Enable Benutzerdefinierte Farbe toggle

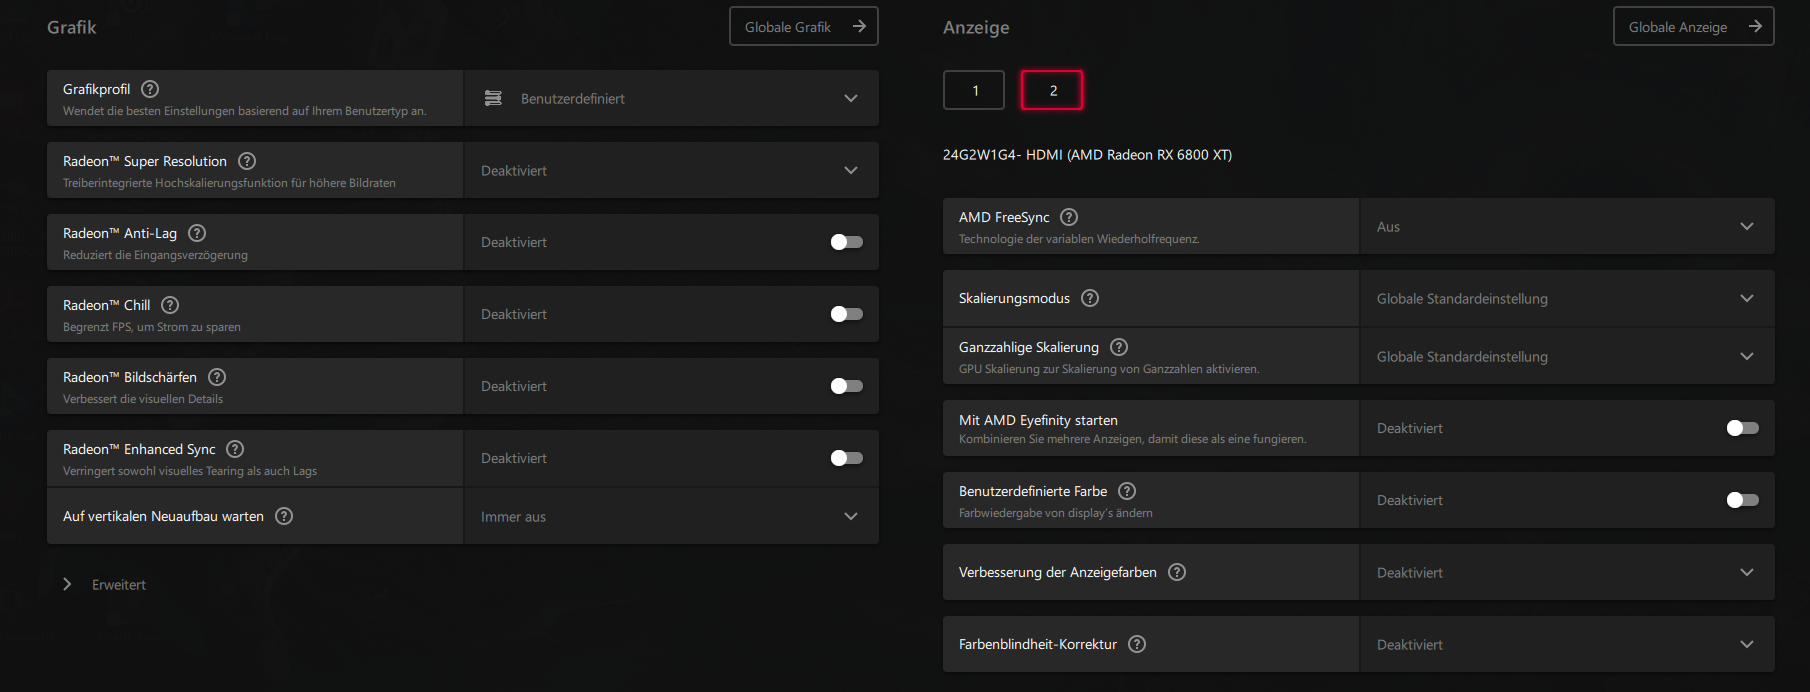click(x=1743, y=500)
